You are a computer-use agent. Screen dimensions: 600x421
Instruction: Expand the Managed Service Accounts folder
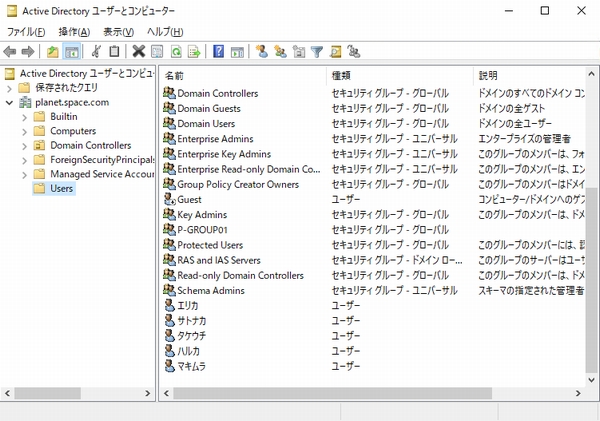tap(24, 175)
